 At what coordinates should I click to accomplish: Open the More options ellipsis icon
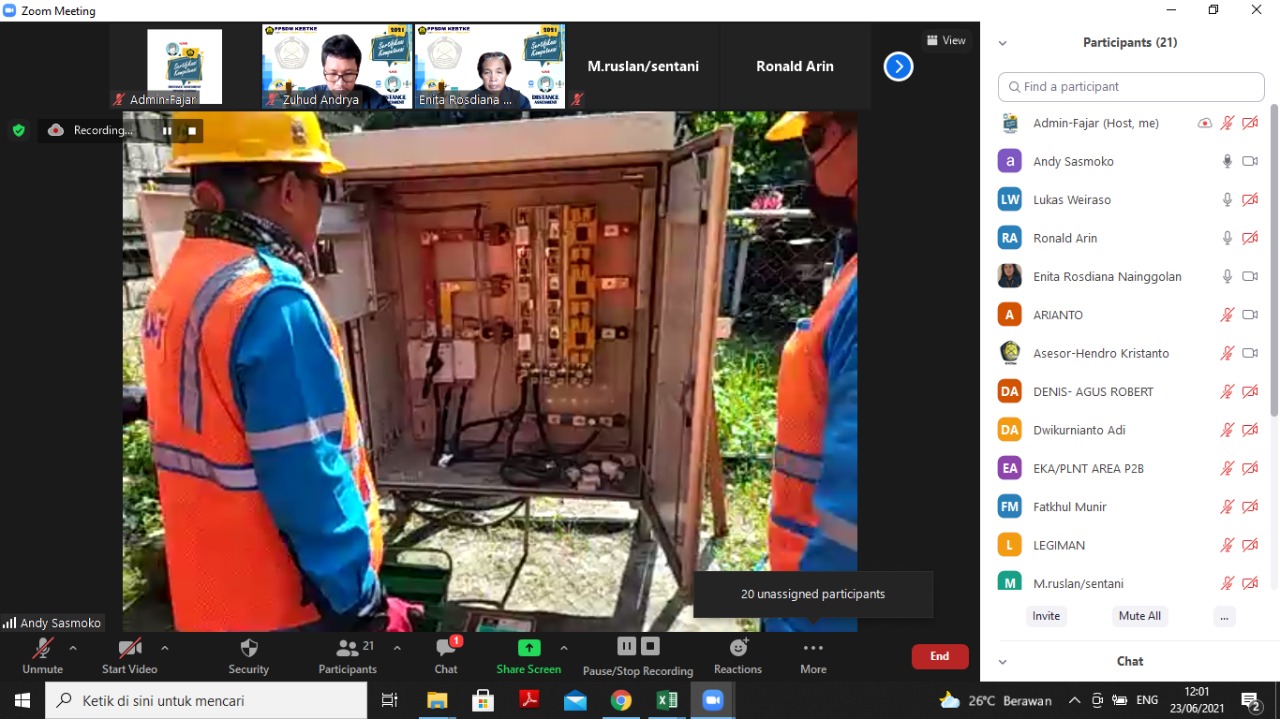(x=812, y=650)
